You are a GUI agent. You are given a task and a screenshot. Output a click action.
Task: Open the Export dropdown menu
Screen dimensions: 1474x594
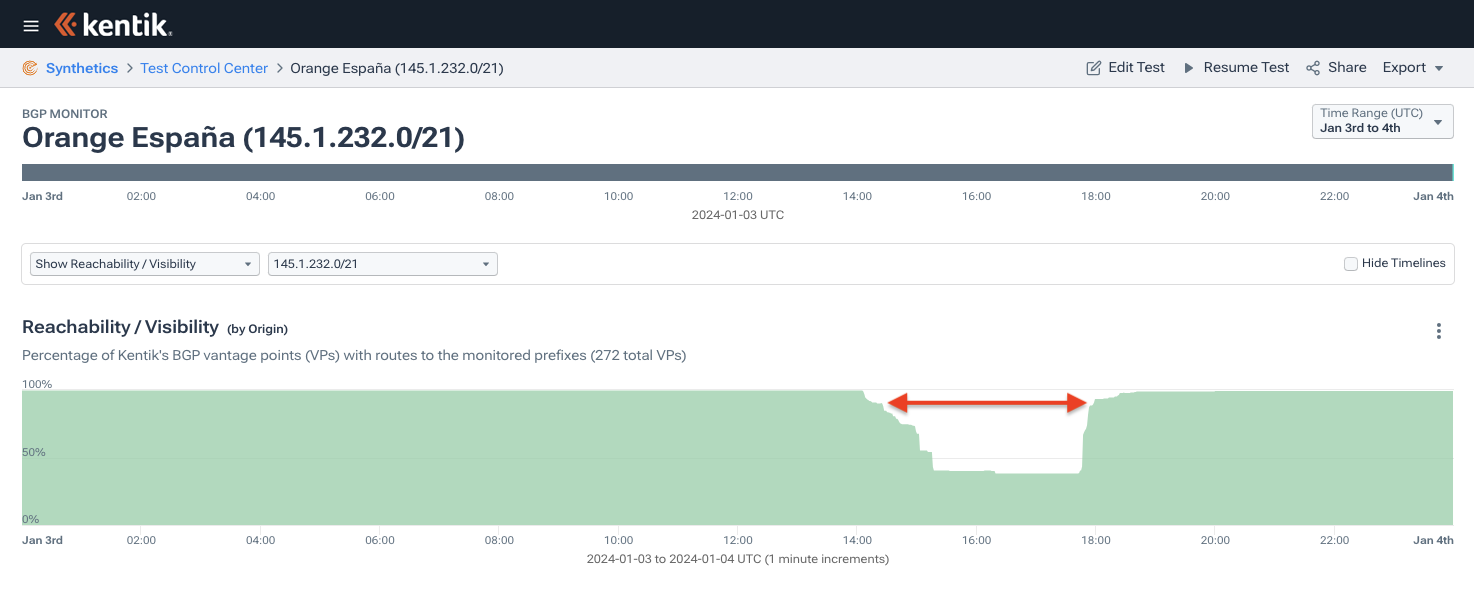click(x=1413, y=68)
